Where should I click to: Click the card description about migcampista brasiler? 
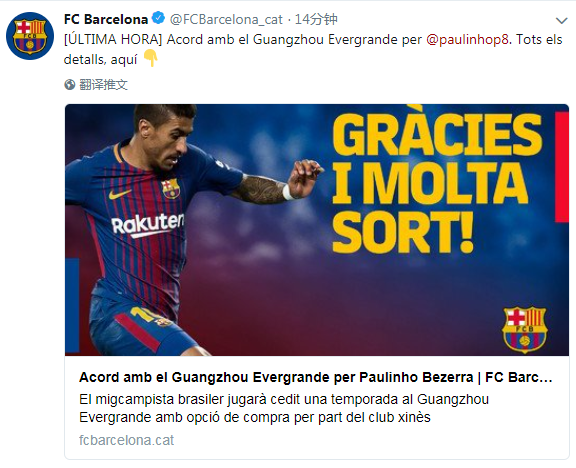click(284, 408)
